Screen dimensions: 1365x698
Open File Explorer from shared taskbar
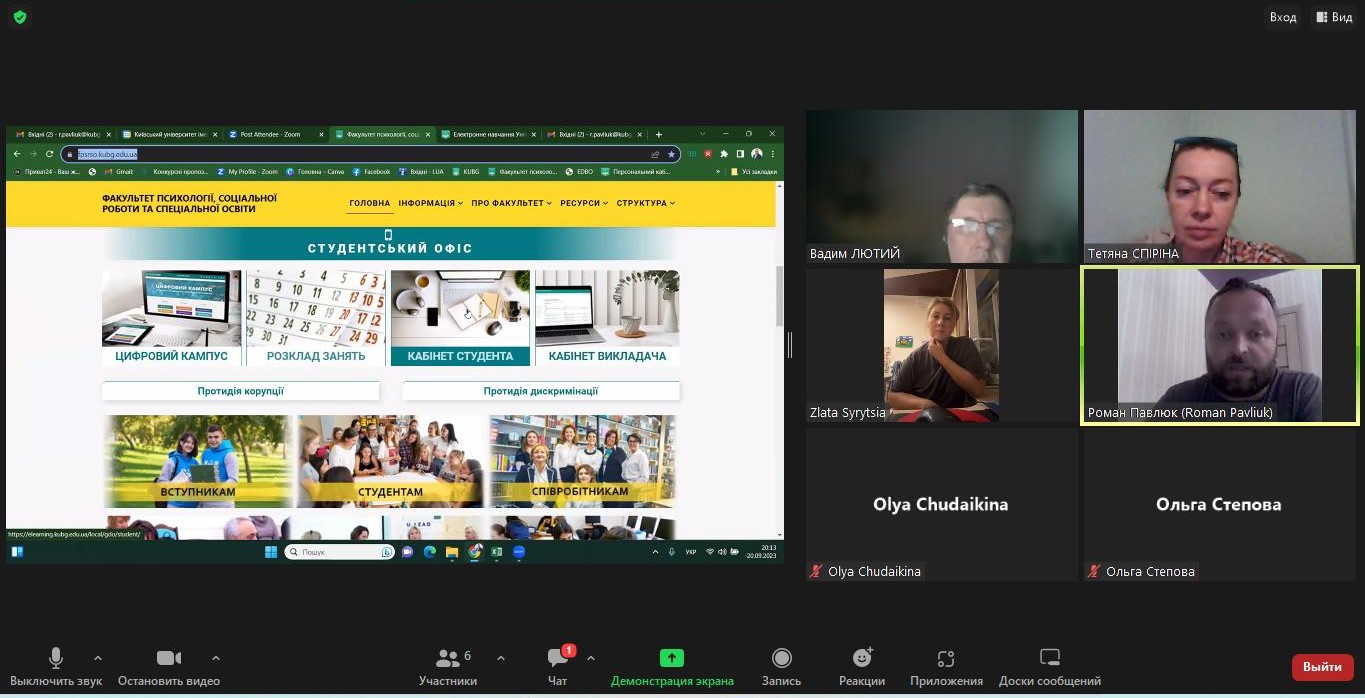click(x=452, y=551)
